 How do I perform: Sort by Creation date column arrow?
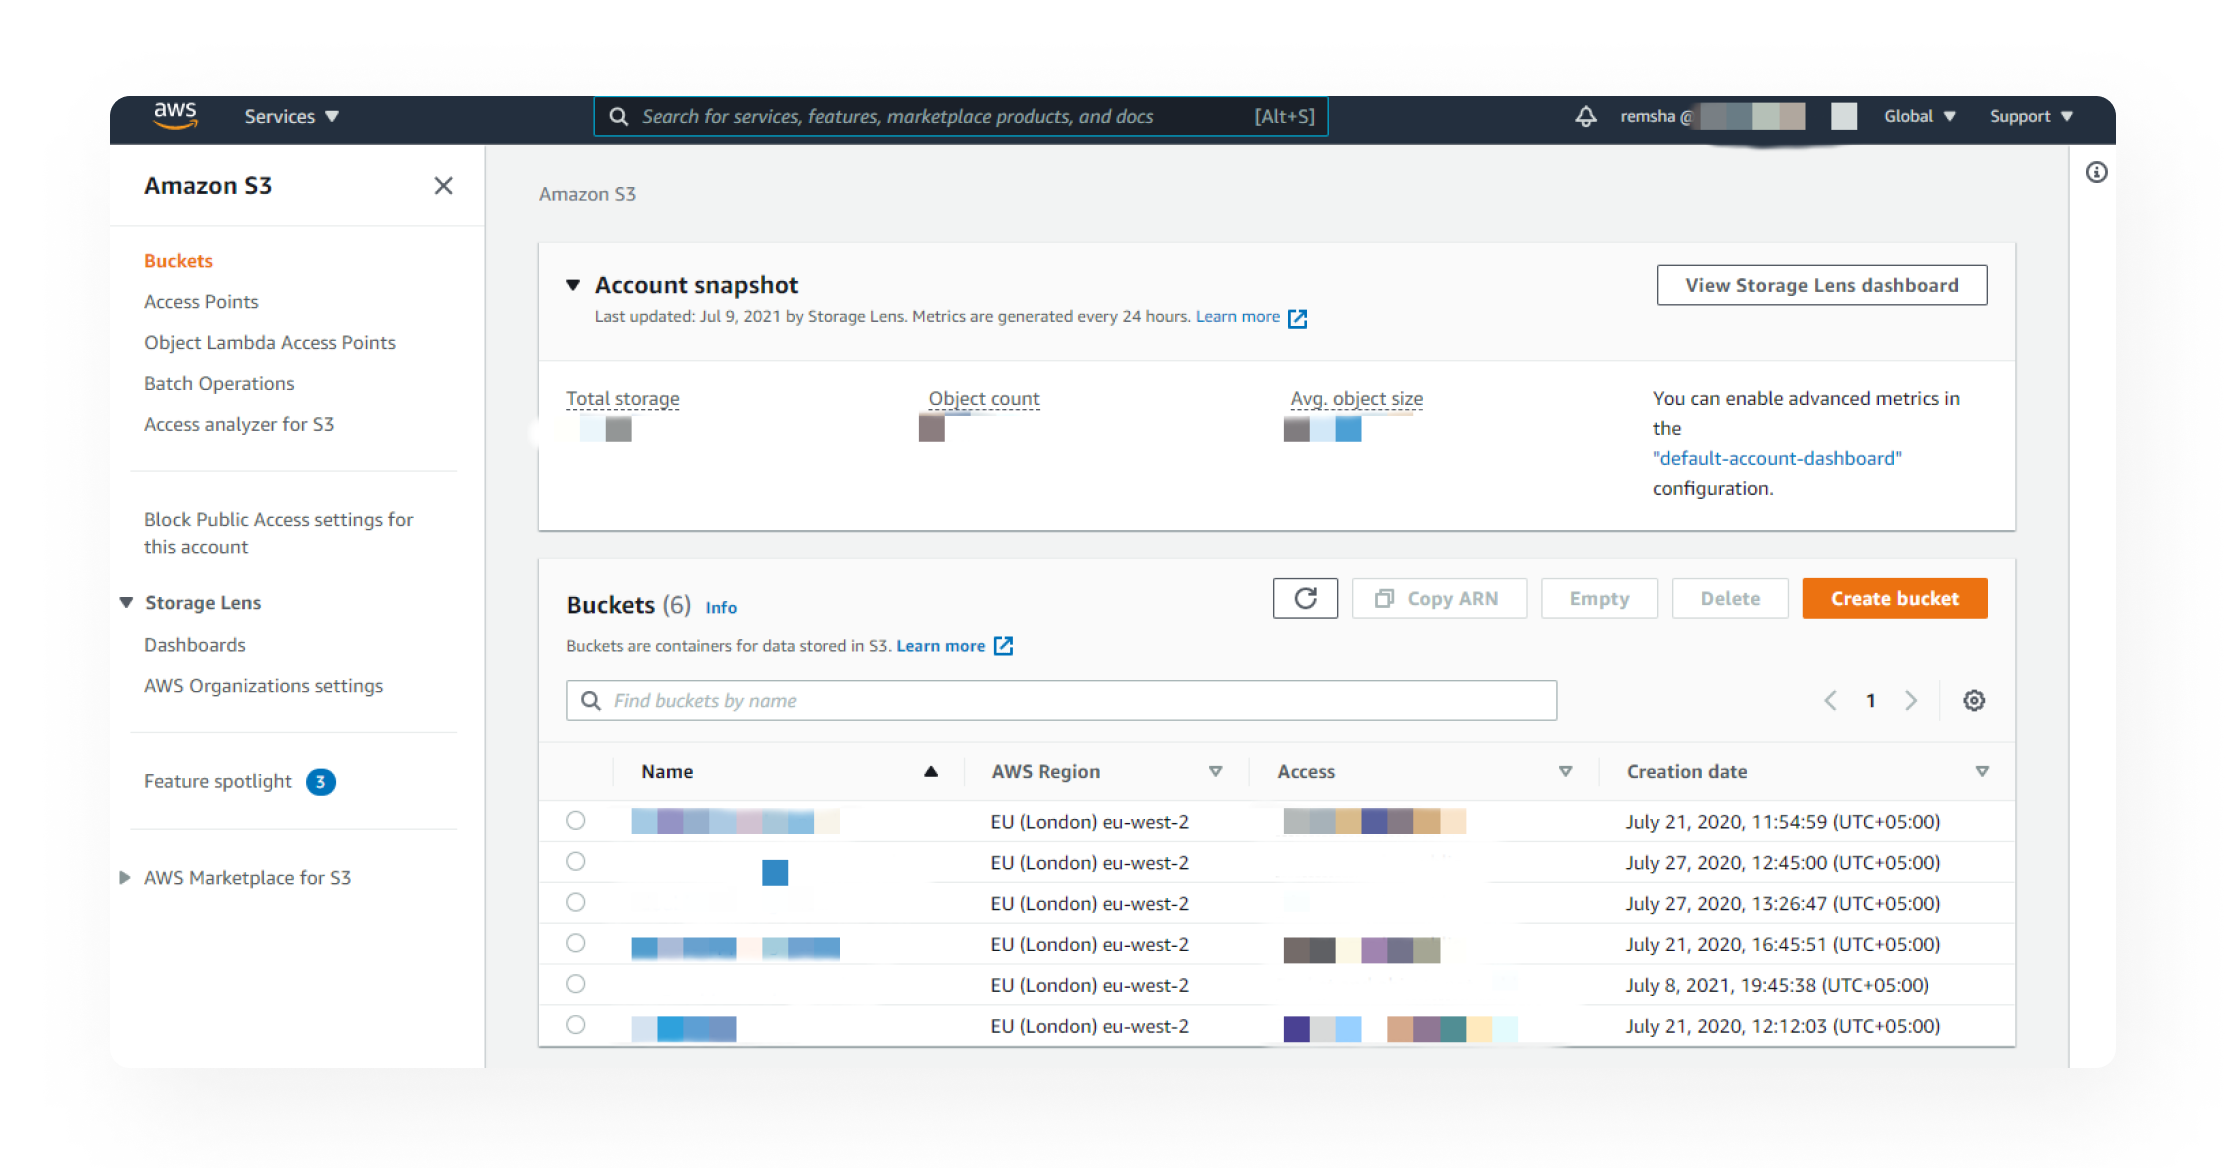(x=1982, y=771)
